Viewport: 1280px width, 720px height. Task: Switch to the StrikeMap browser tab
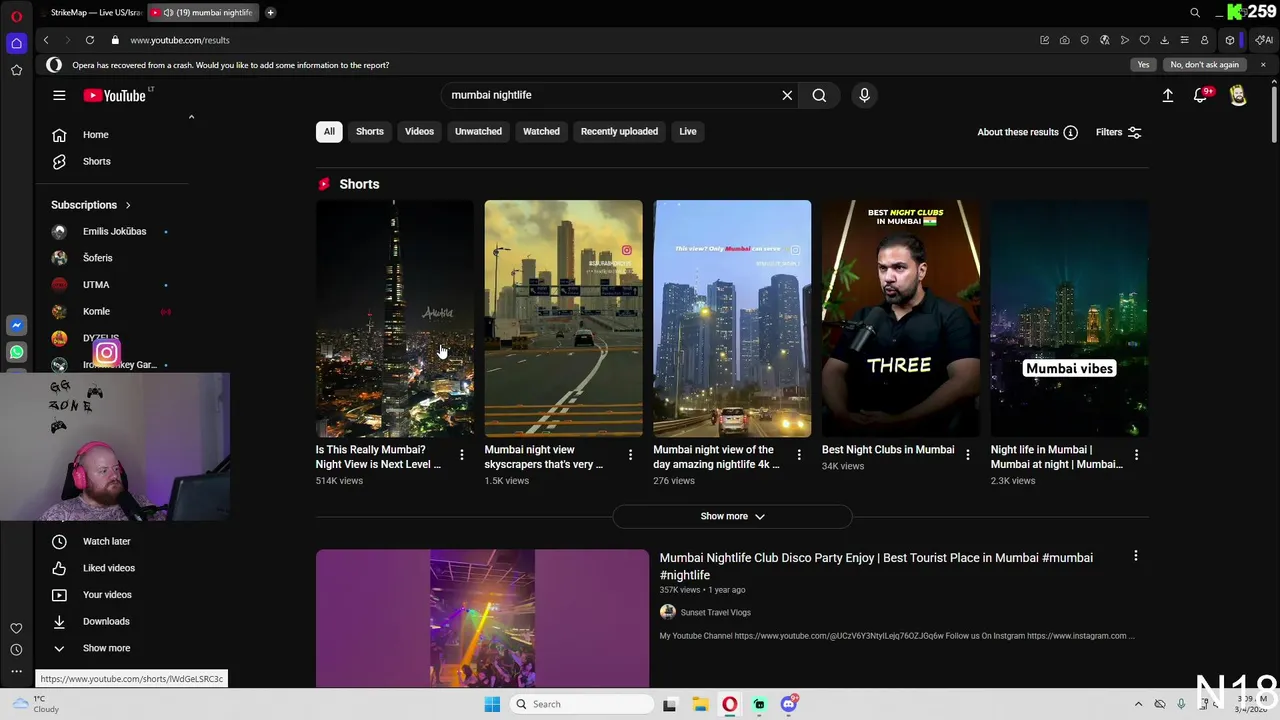pos(93,12)
